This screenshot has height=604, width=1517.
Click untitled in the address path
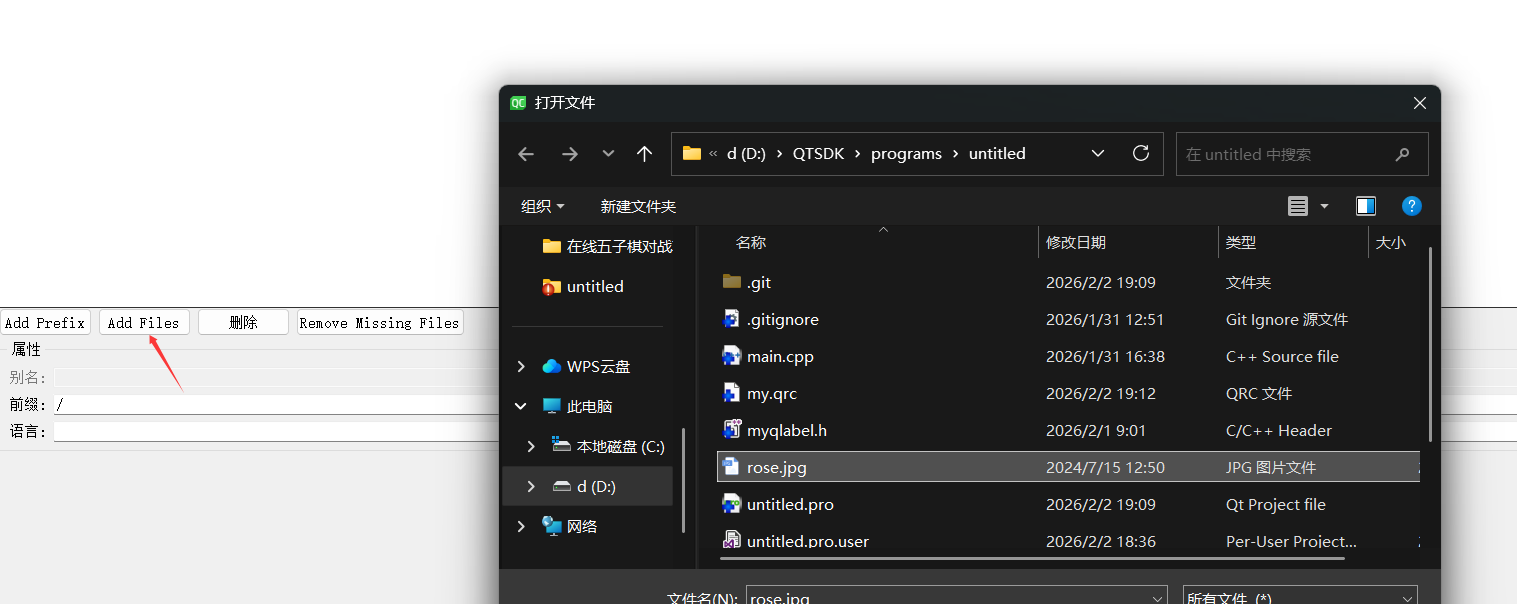coord(997,154)
